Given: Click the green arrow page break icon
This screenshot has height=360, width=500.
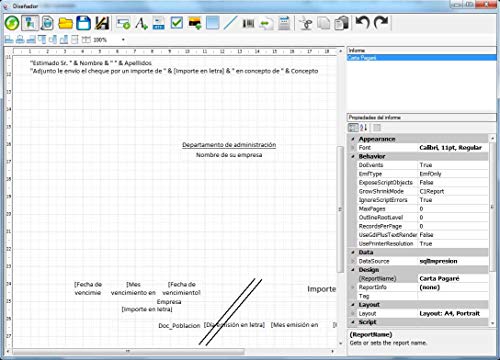Looking at the screenshot, I should tap(266, 23).
